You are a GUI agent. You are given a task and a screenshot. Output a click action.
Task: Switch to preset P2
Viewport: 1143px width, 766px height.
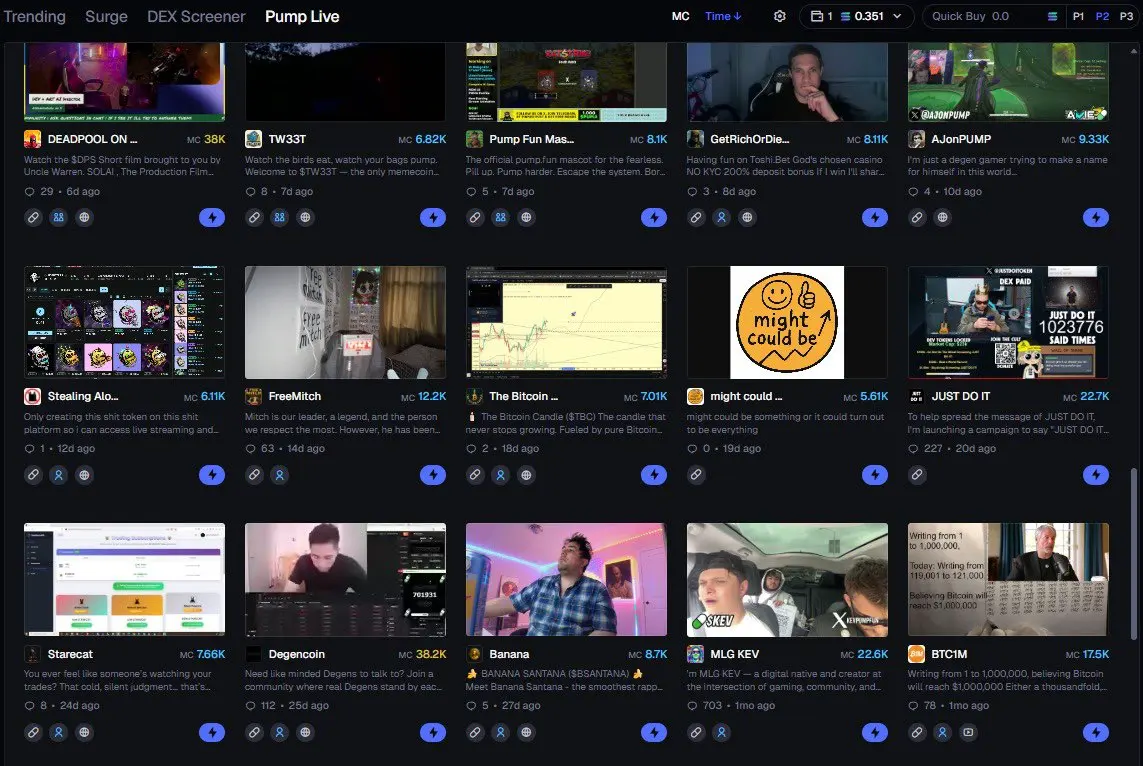click(1102, 16)
